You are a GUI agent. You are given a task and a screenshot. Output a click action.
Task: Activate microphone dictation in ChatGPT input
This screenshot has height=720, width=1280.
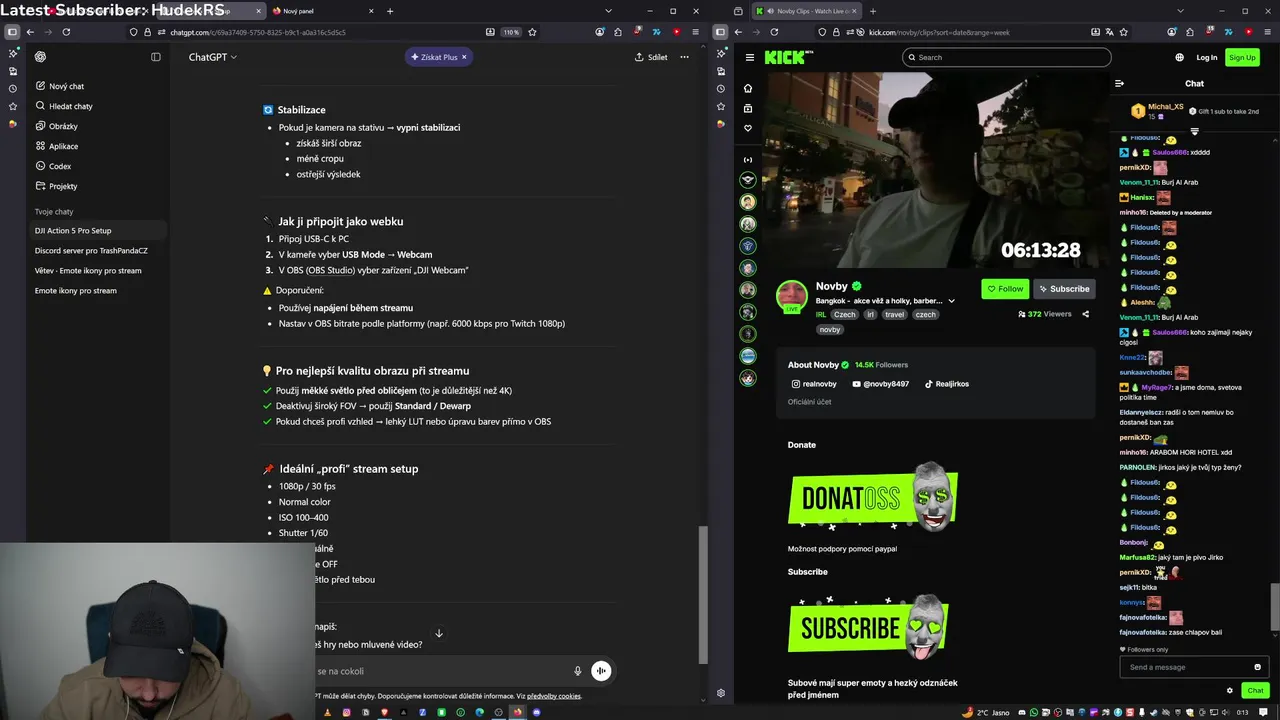coord(577,671)
